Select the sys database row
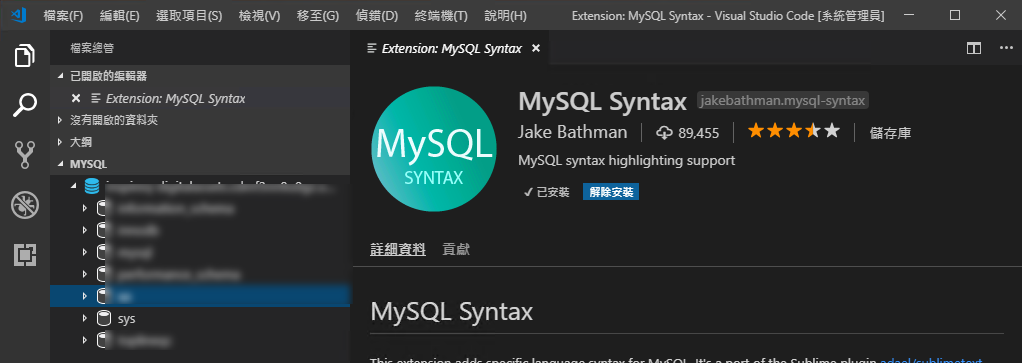 (x=200, y=319)
